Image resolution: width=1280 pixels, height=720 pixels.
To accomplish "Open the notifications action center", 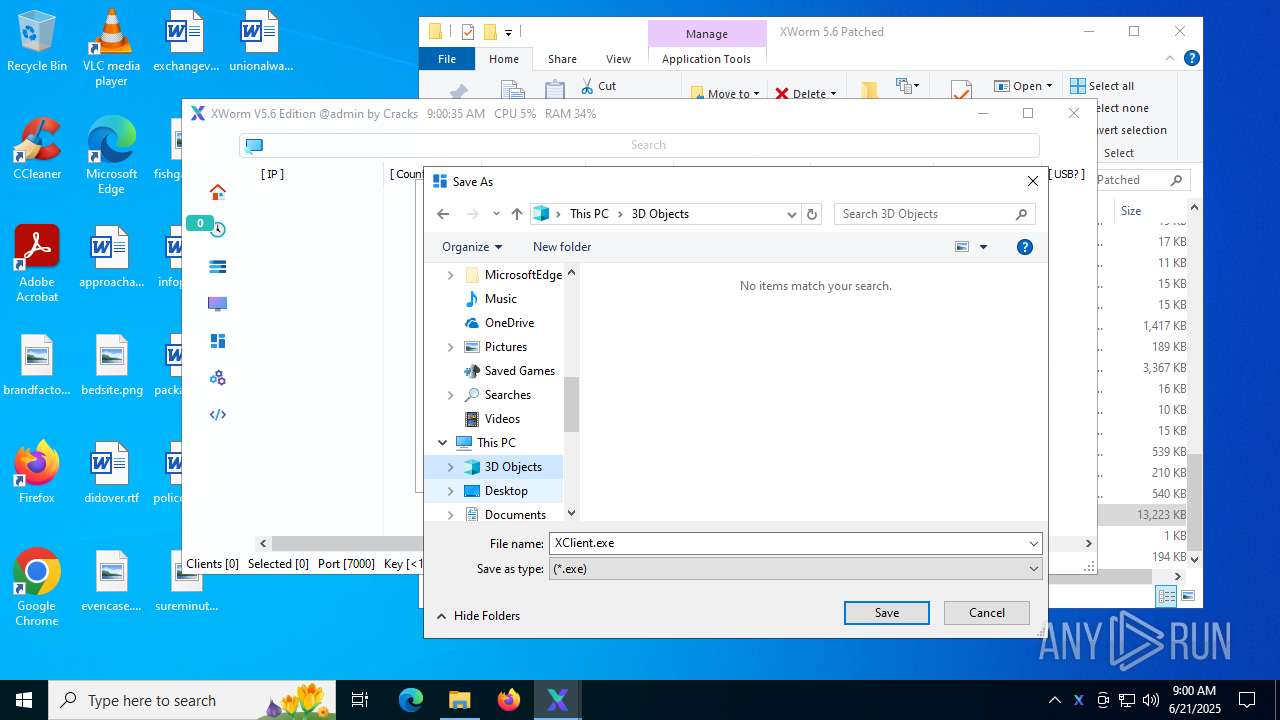I will [1247, 700].
